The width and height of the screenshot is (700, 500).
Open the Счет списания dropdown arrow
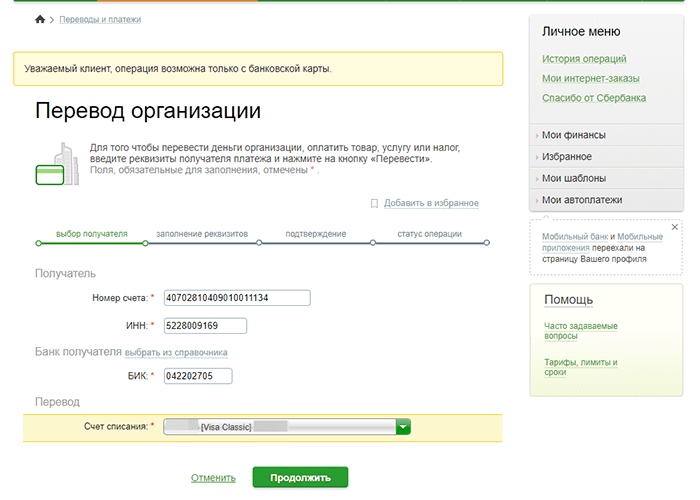point(403,427)
